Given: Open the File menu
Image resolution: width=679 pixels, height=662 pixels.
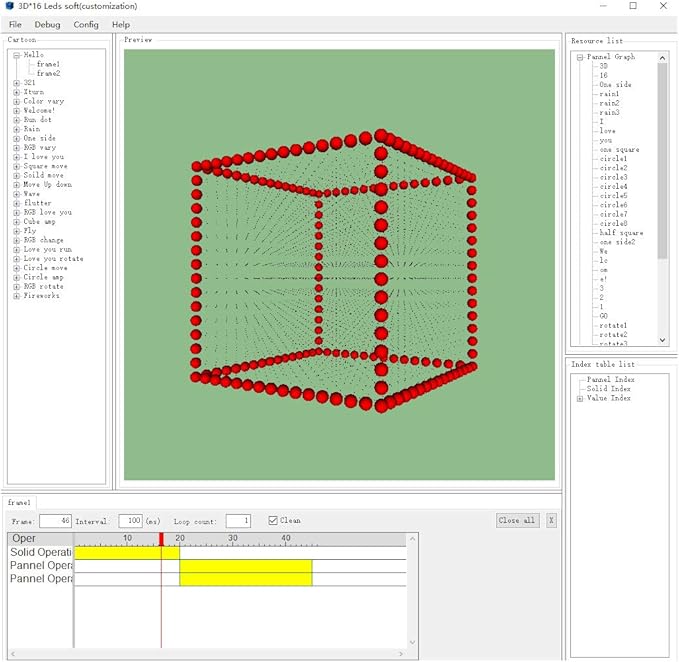Looking at the screenshot, I should click(15, 24).
